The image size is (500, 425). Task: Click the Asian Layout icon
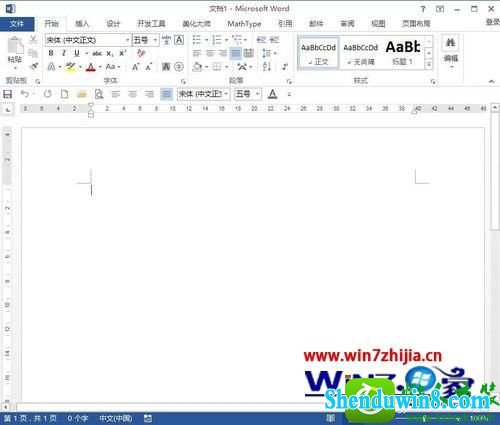coord(242,67)
